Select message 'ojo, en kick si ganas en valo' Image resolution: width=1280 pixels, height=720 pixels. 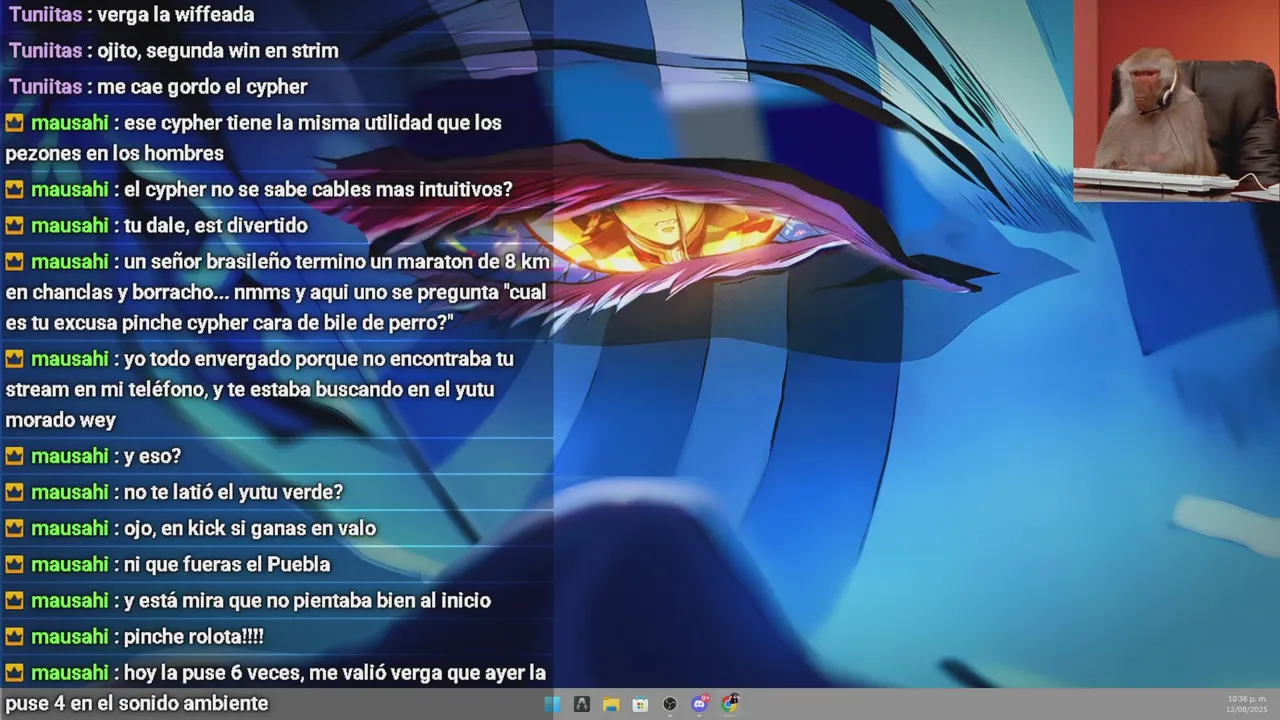tap(250, 529)
